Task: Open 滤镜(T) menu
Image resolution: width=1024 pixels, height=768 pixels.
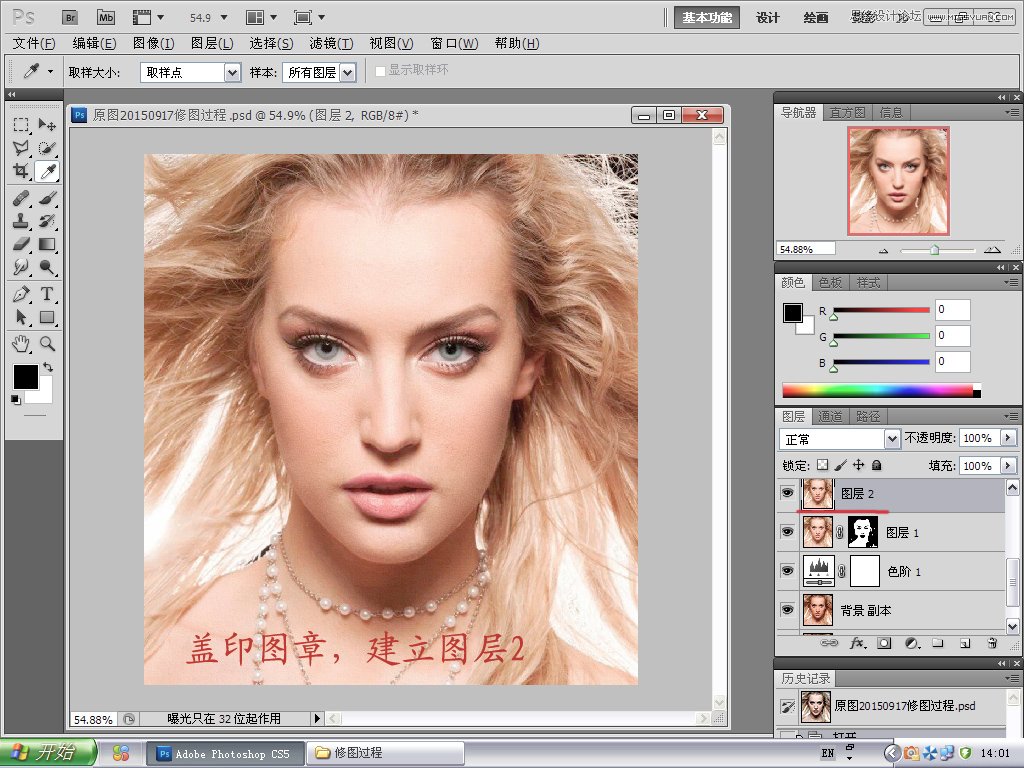Action: (x=331, y=43)
